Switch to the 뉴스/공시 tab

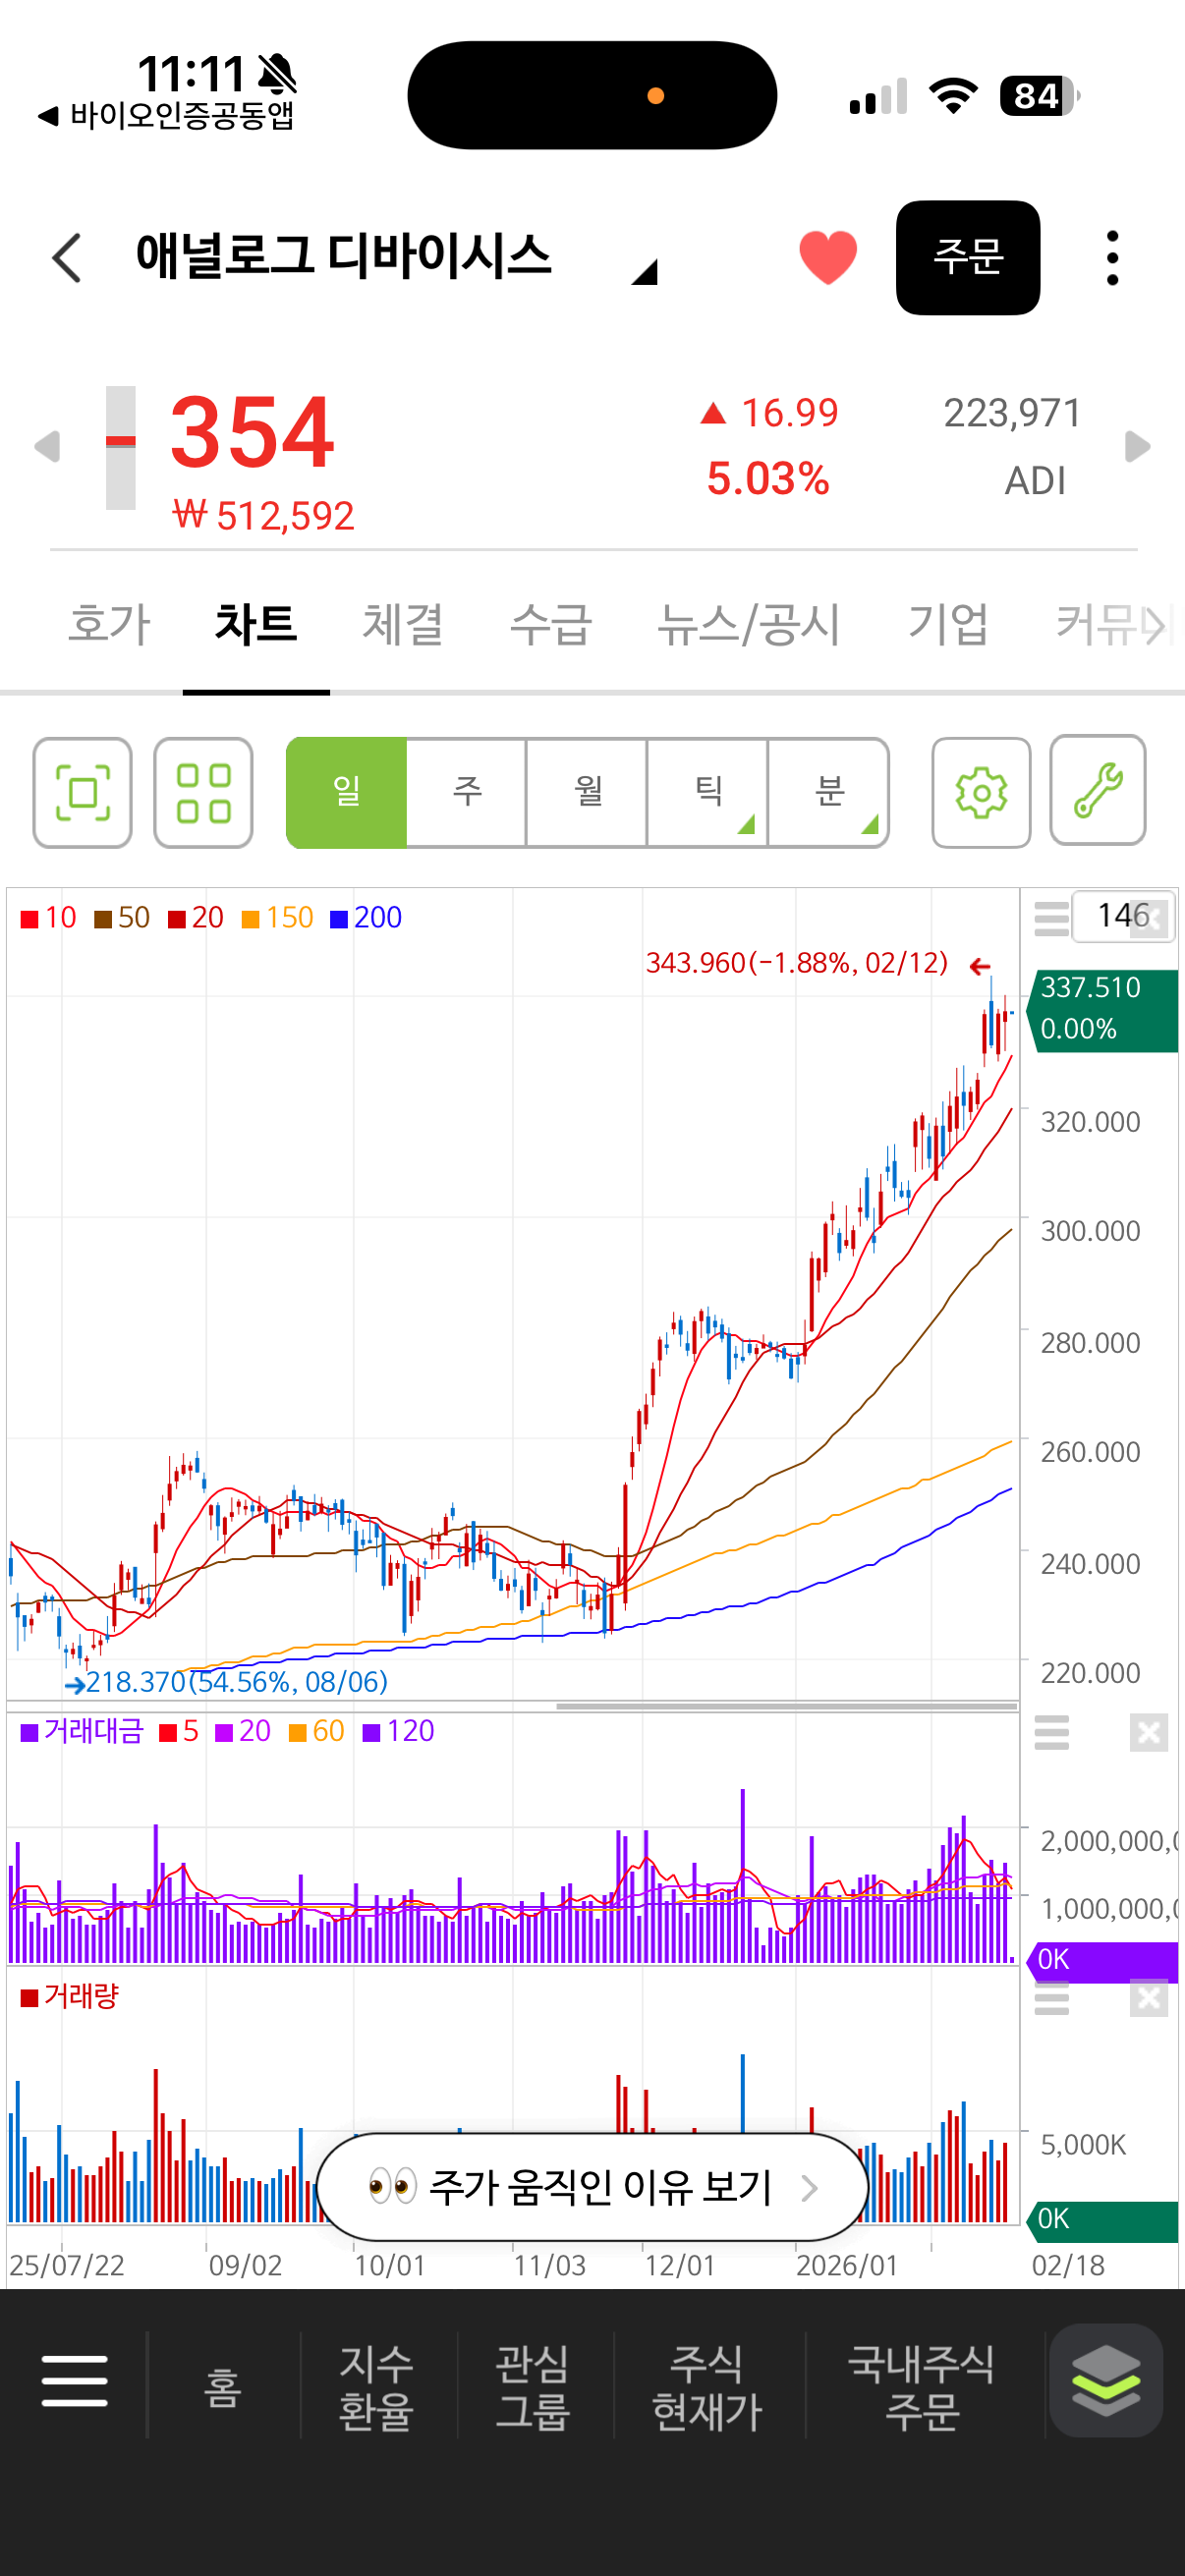tap(749, 624)
